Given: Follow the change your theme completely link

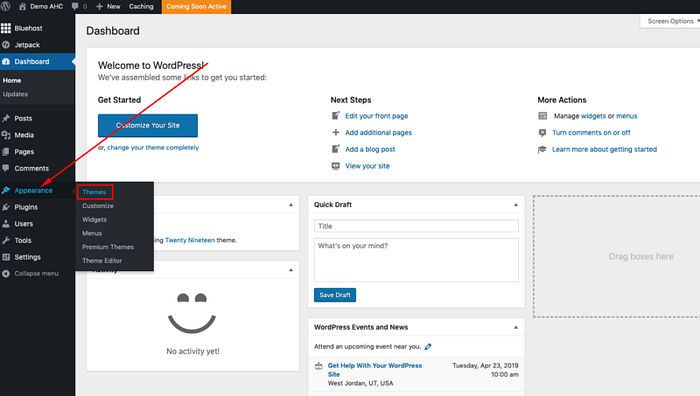Looking at the screenshot, I should (x=153, y=147).
